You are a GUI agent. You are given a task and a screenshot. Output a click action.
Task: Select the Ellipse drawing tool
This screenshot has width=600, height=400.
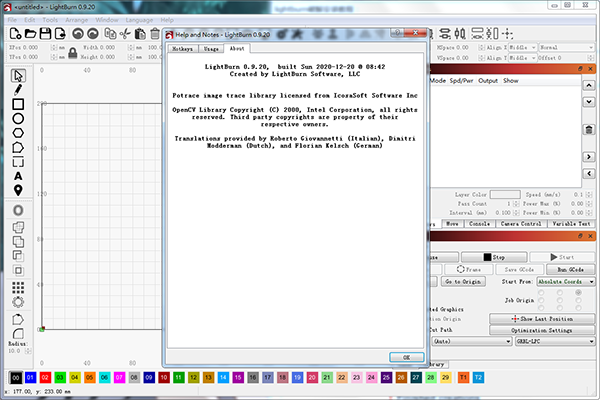click(x=18, y=119)
